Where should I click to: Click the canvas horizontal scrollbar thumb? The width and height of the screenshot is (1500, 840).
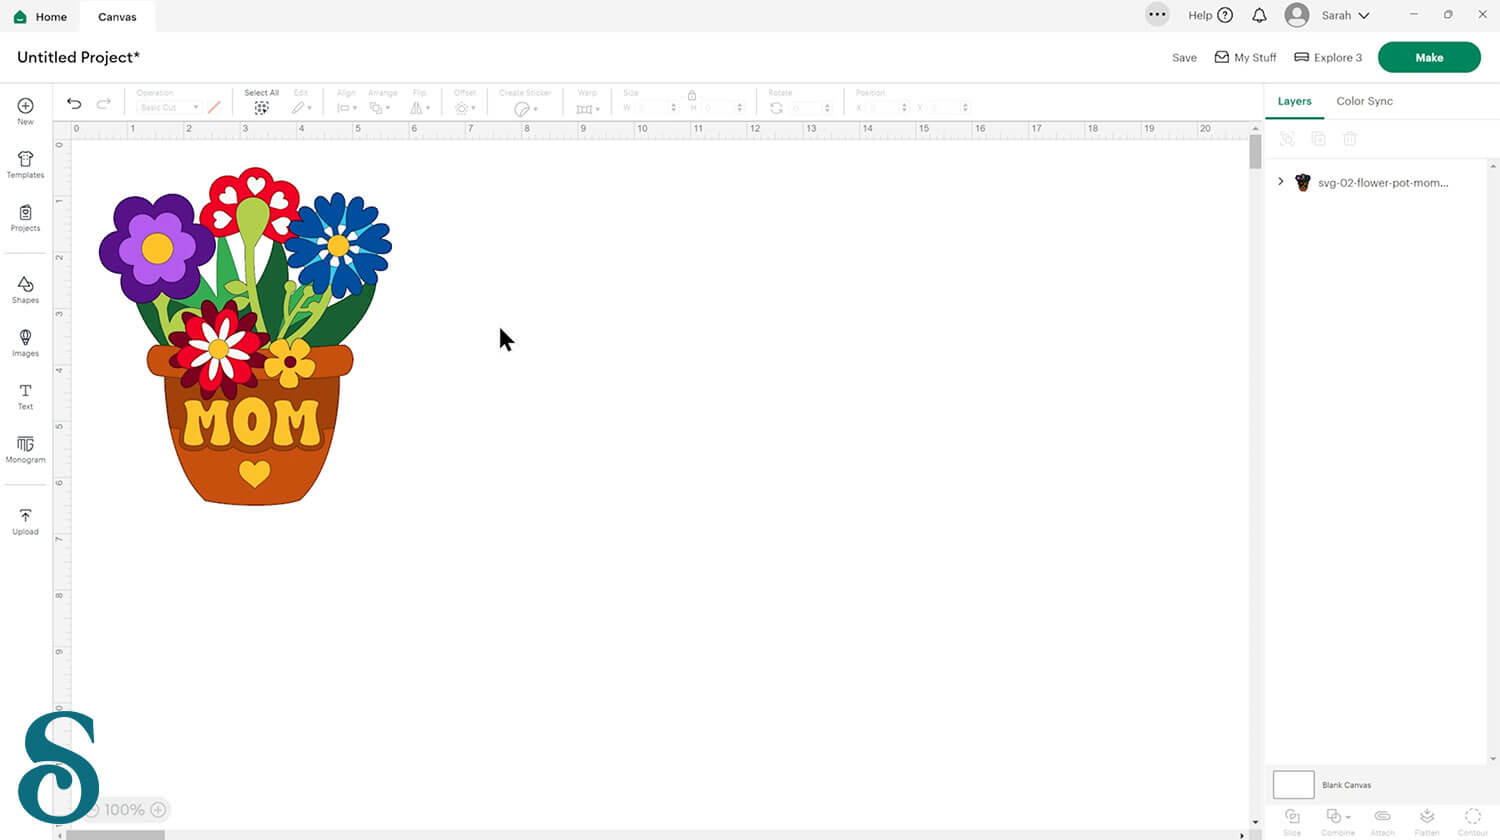pos(115,835)
